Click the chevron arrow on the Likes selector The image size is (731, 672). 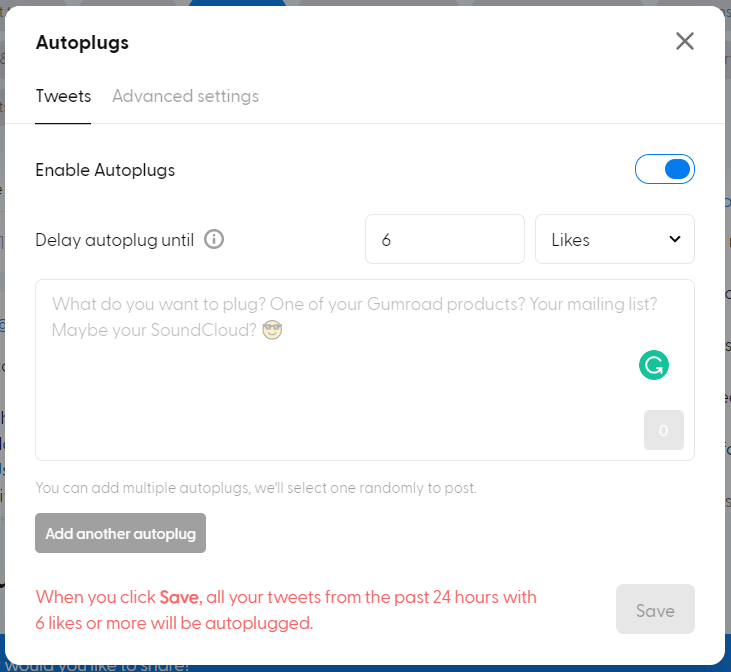point(675,240)
